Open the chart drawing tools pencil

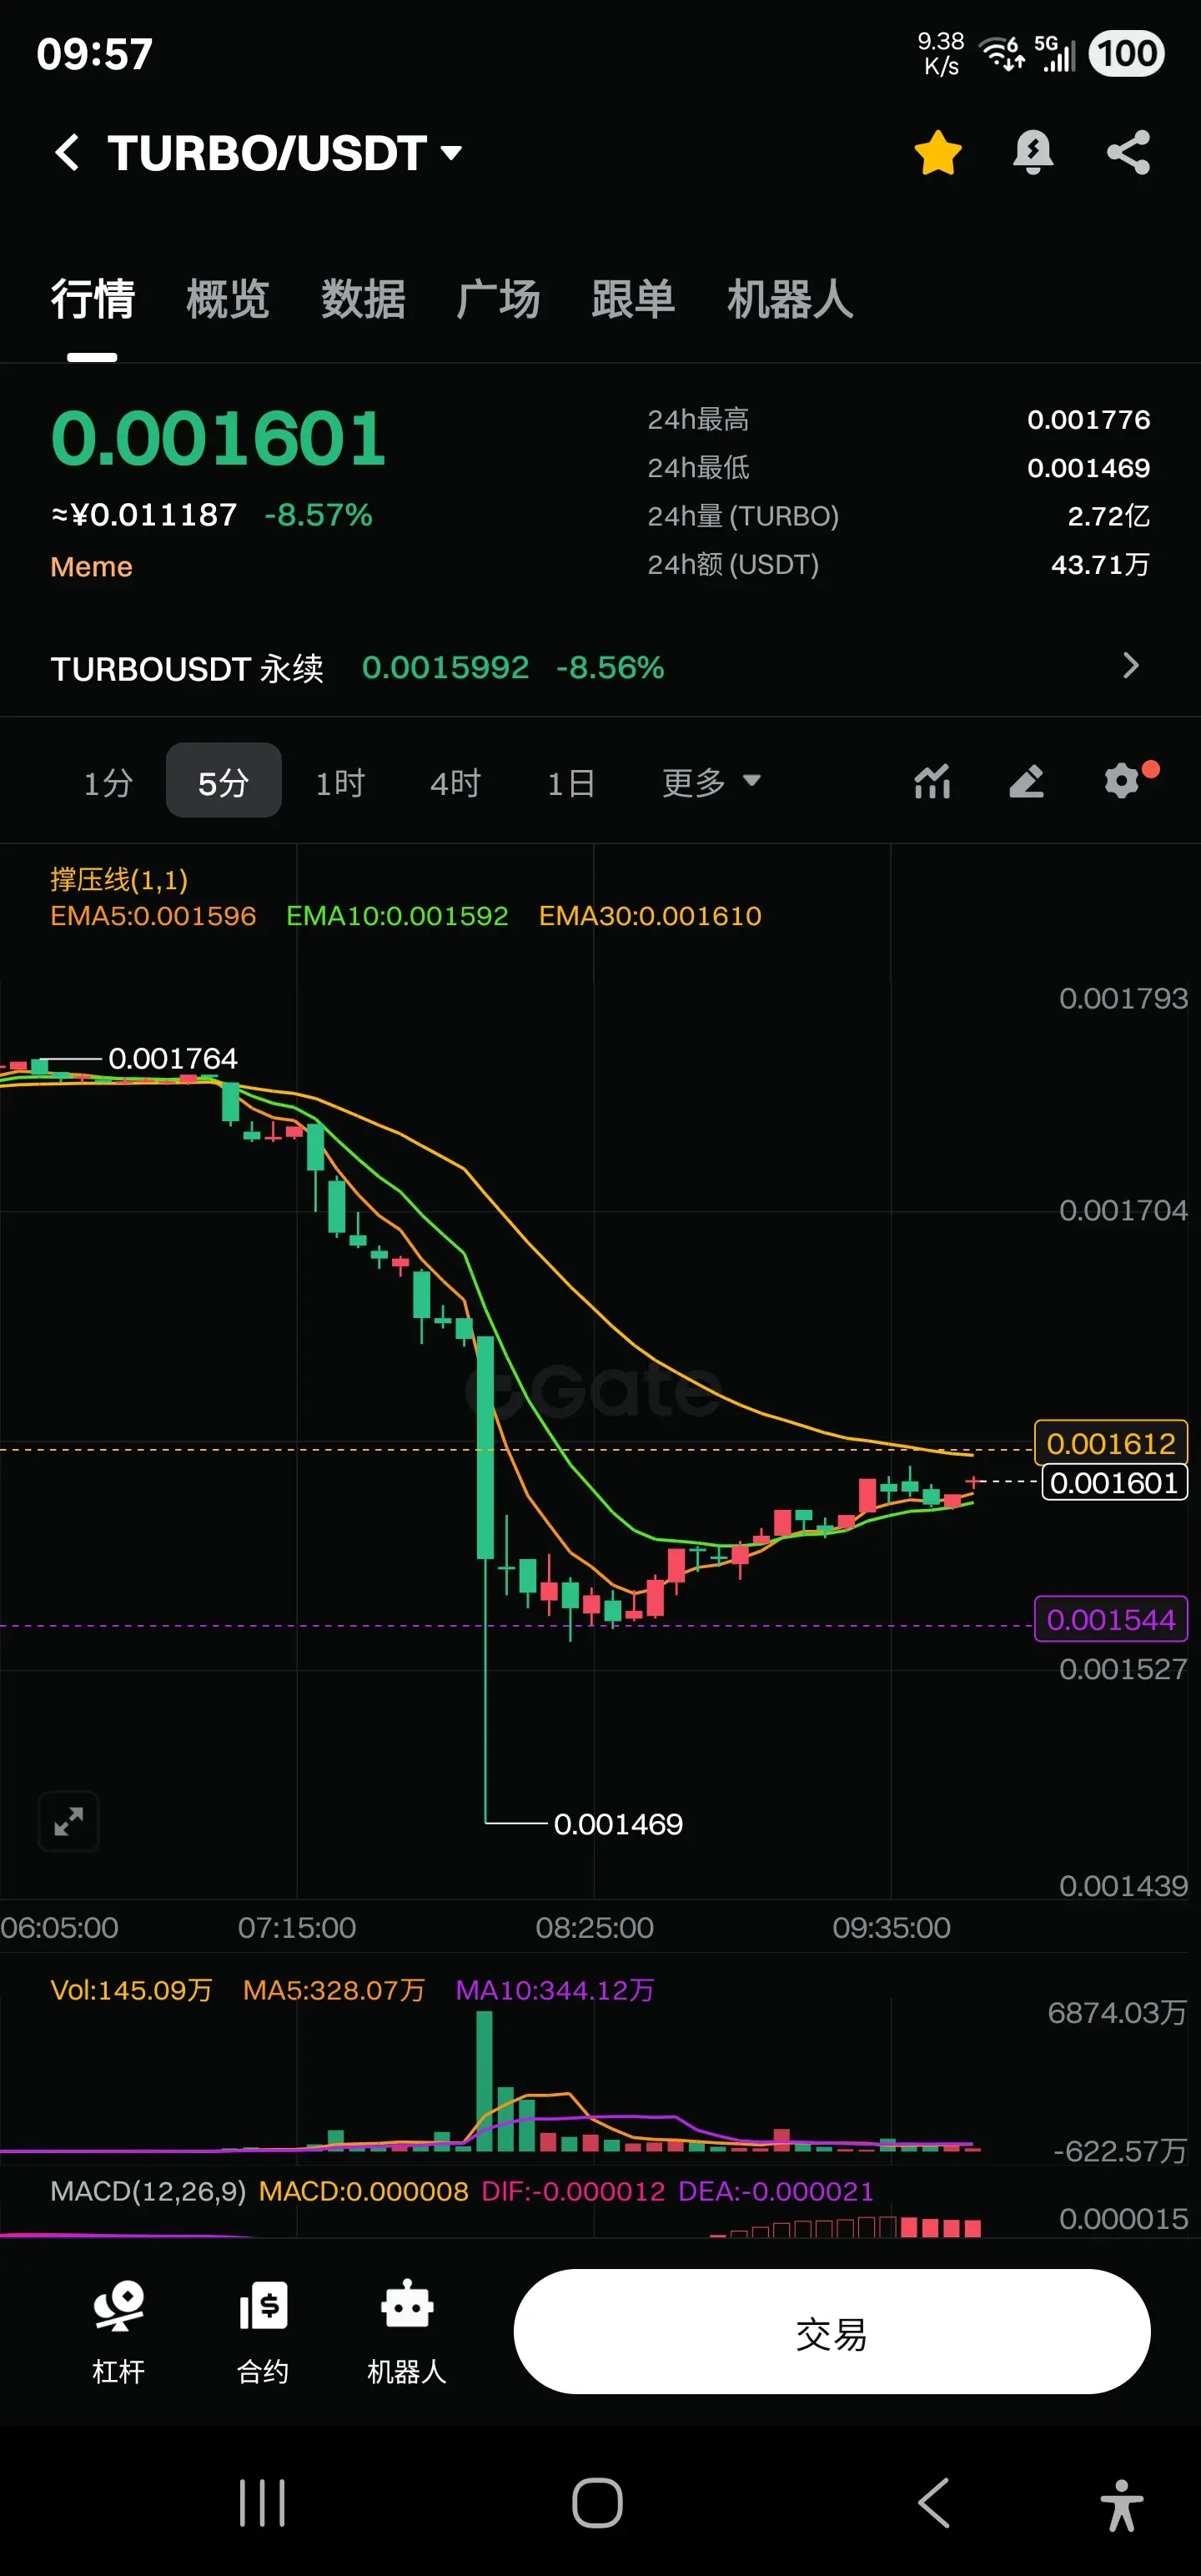[1027, 781]
